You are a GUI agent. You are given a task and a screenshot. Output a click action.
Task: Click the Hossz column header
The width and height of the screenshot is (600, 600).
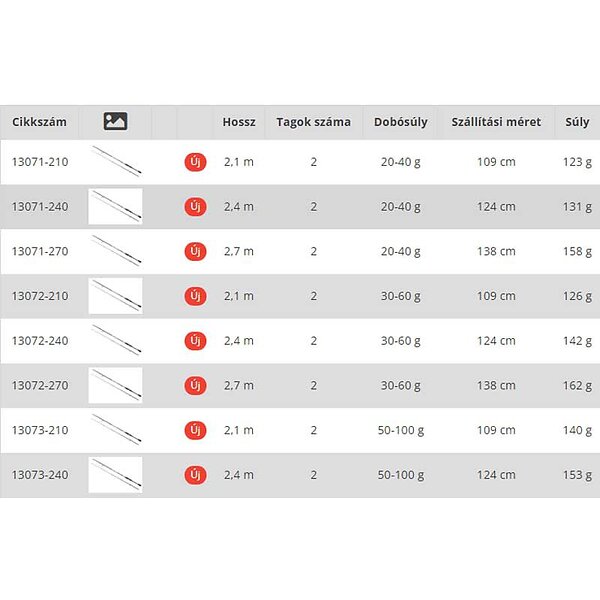(x=239, y=122)
